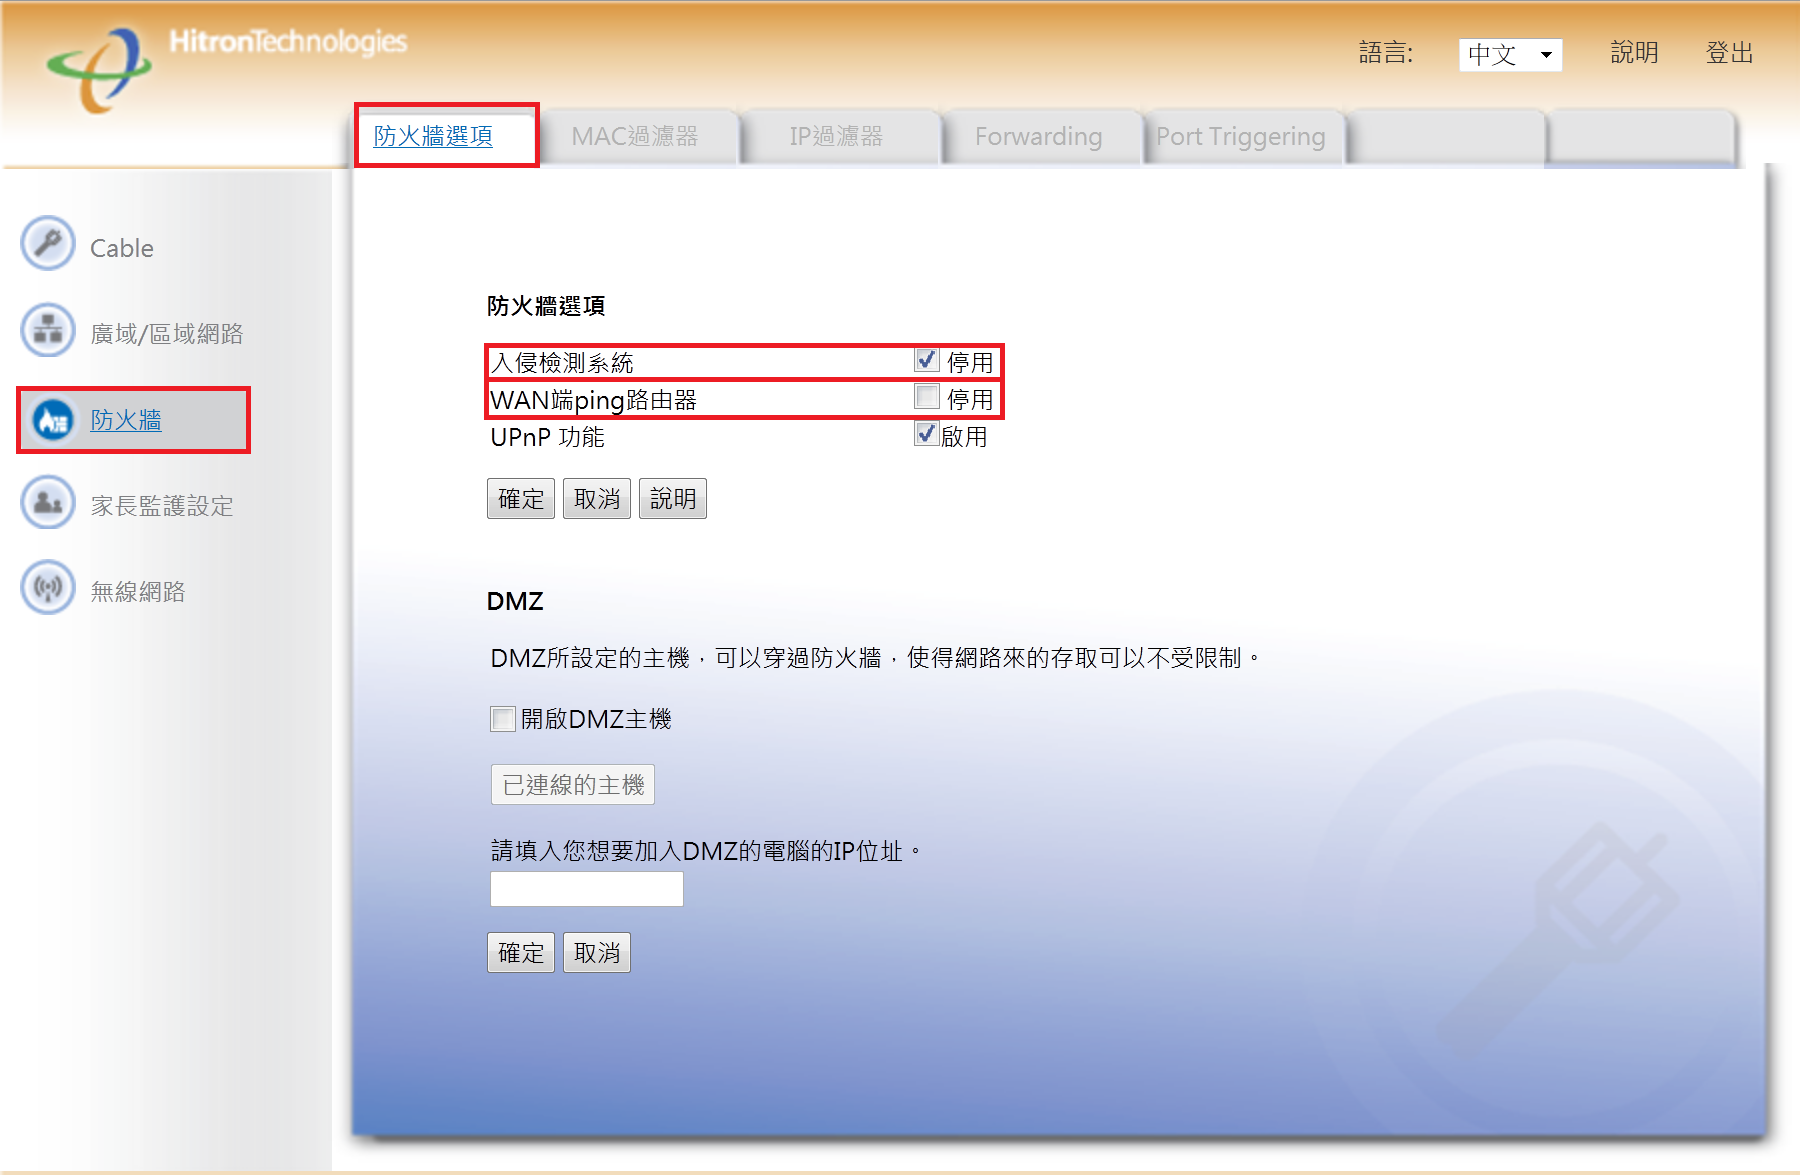1800x1175 pixels.
Task: Click the 請填入您想要加入DMZ的電腦的IP位址 prompt
Action: click(706, 851)
